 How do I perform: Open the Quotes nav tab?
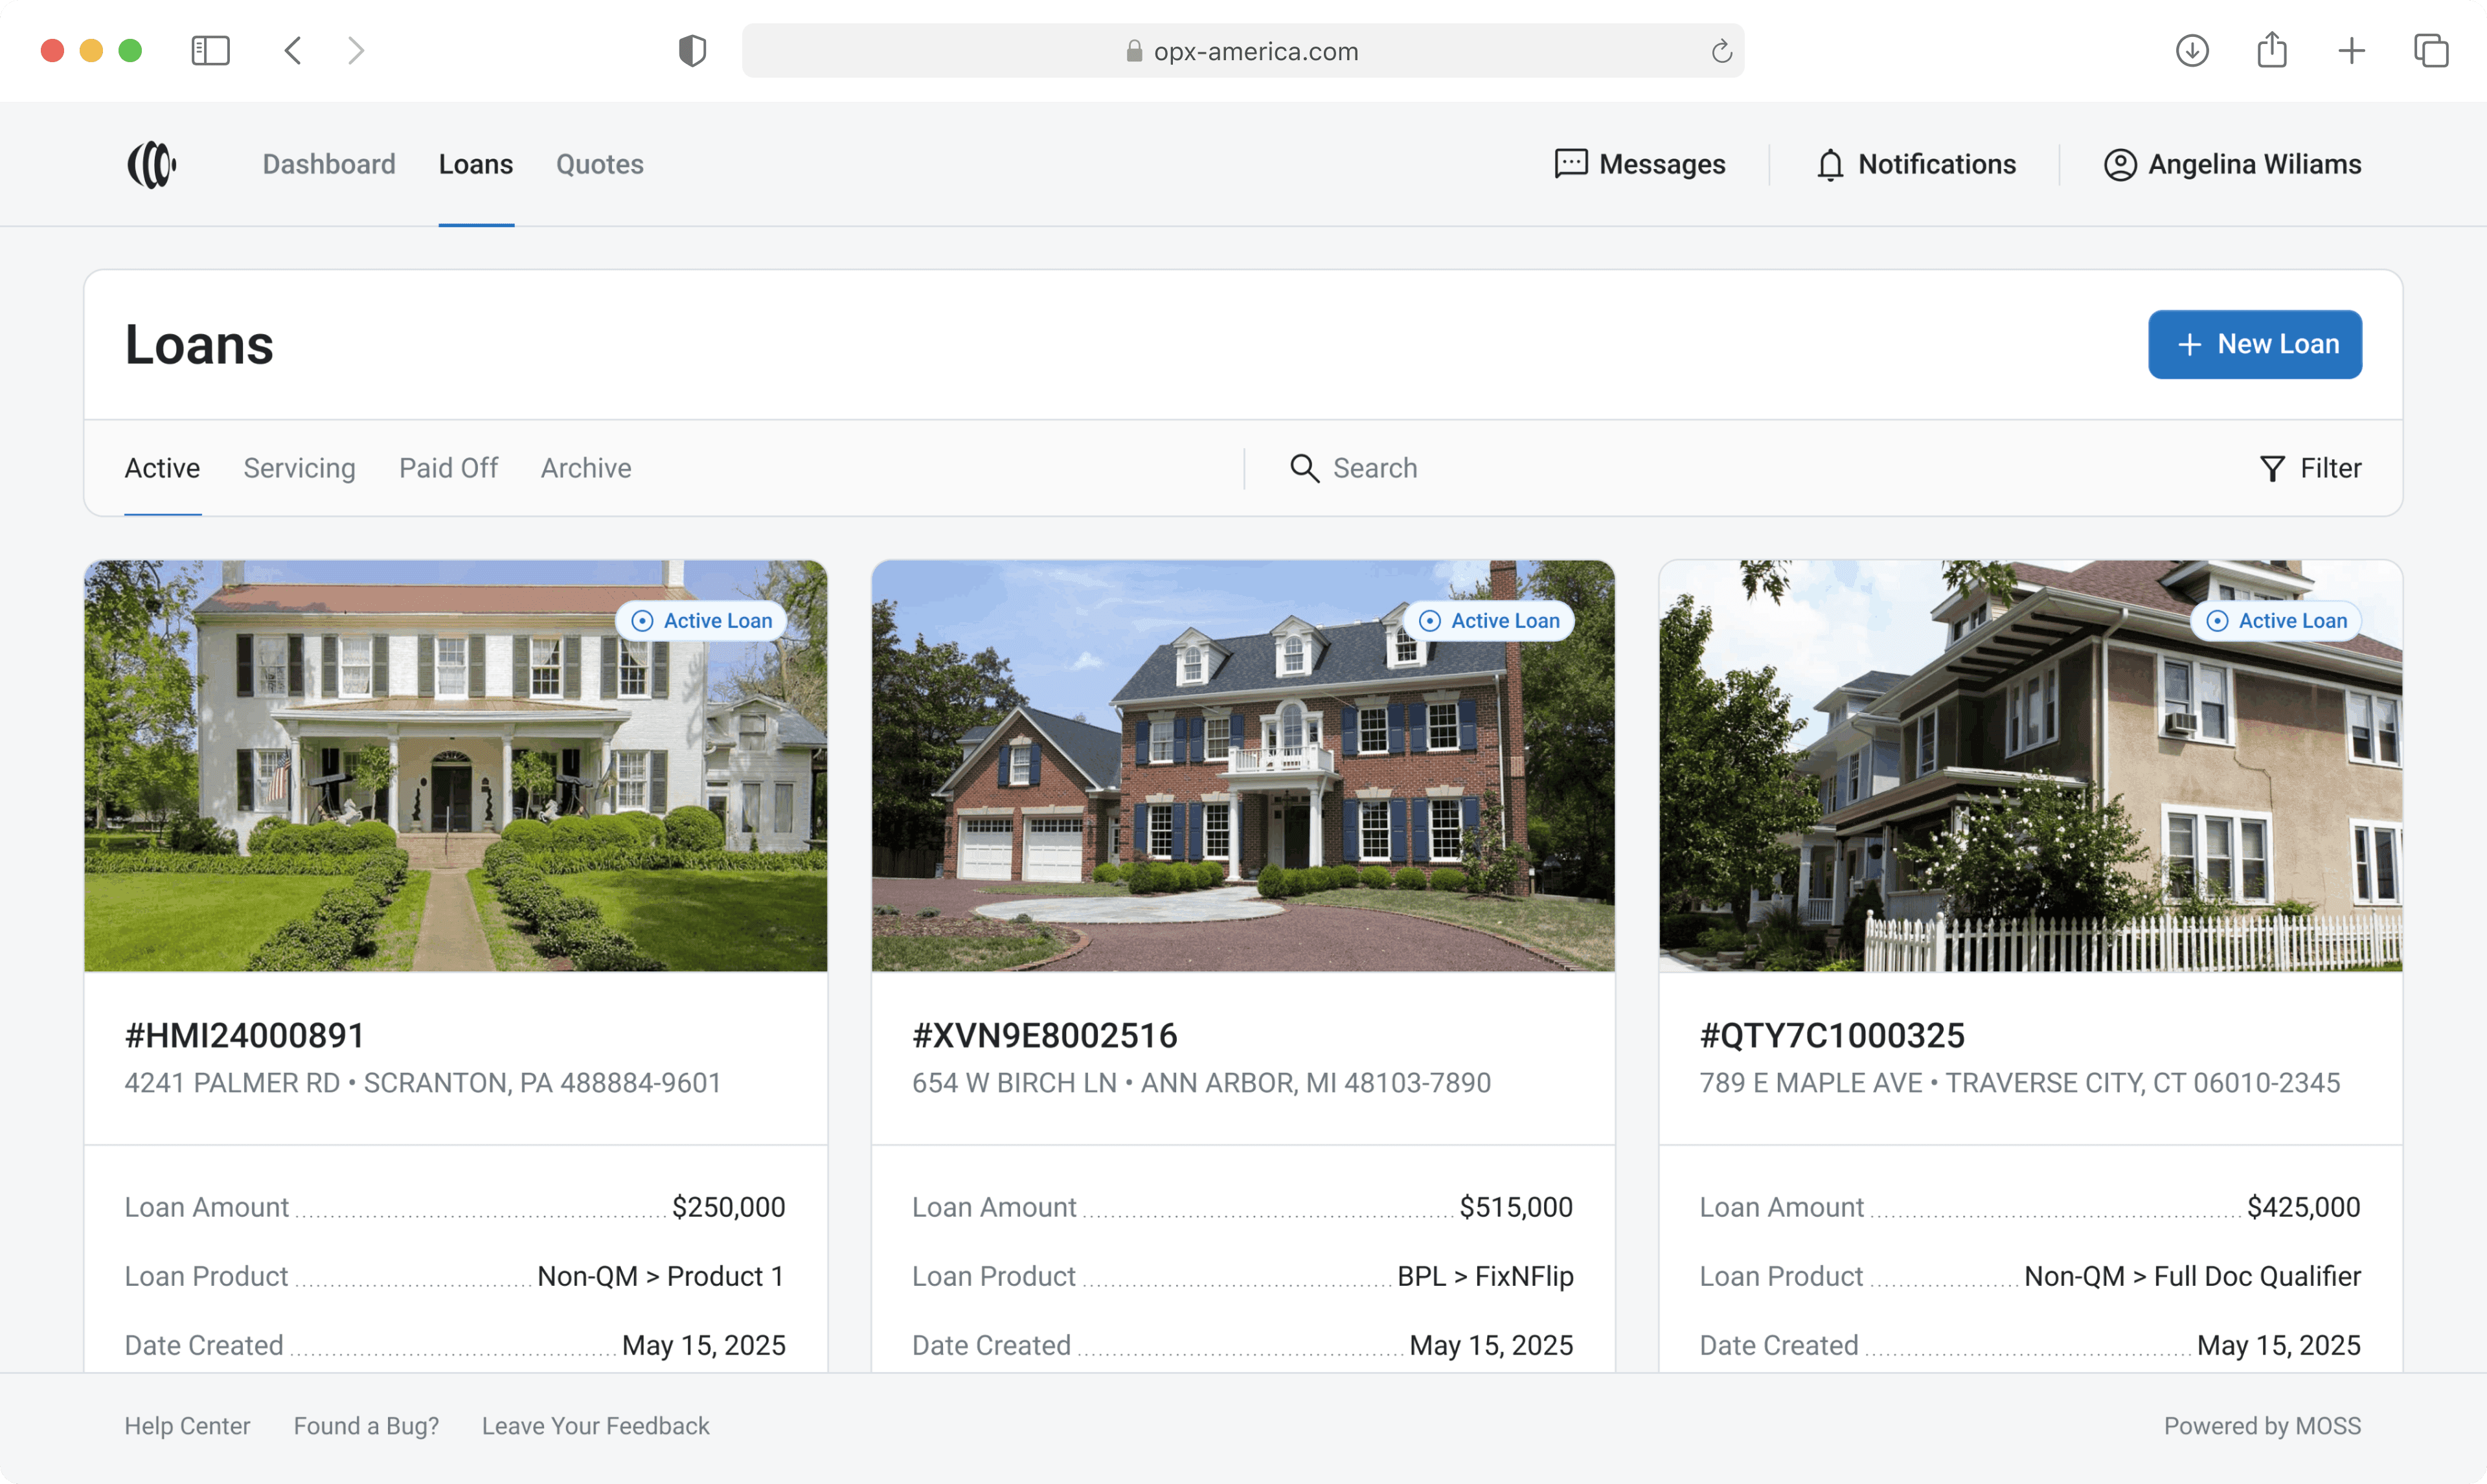(599, 165)
